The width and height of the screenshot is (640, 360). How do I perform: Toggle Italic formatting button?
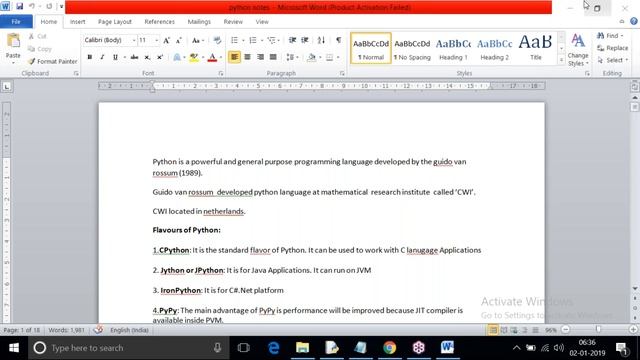(x=102, y=57)
